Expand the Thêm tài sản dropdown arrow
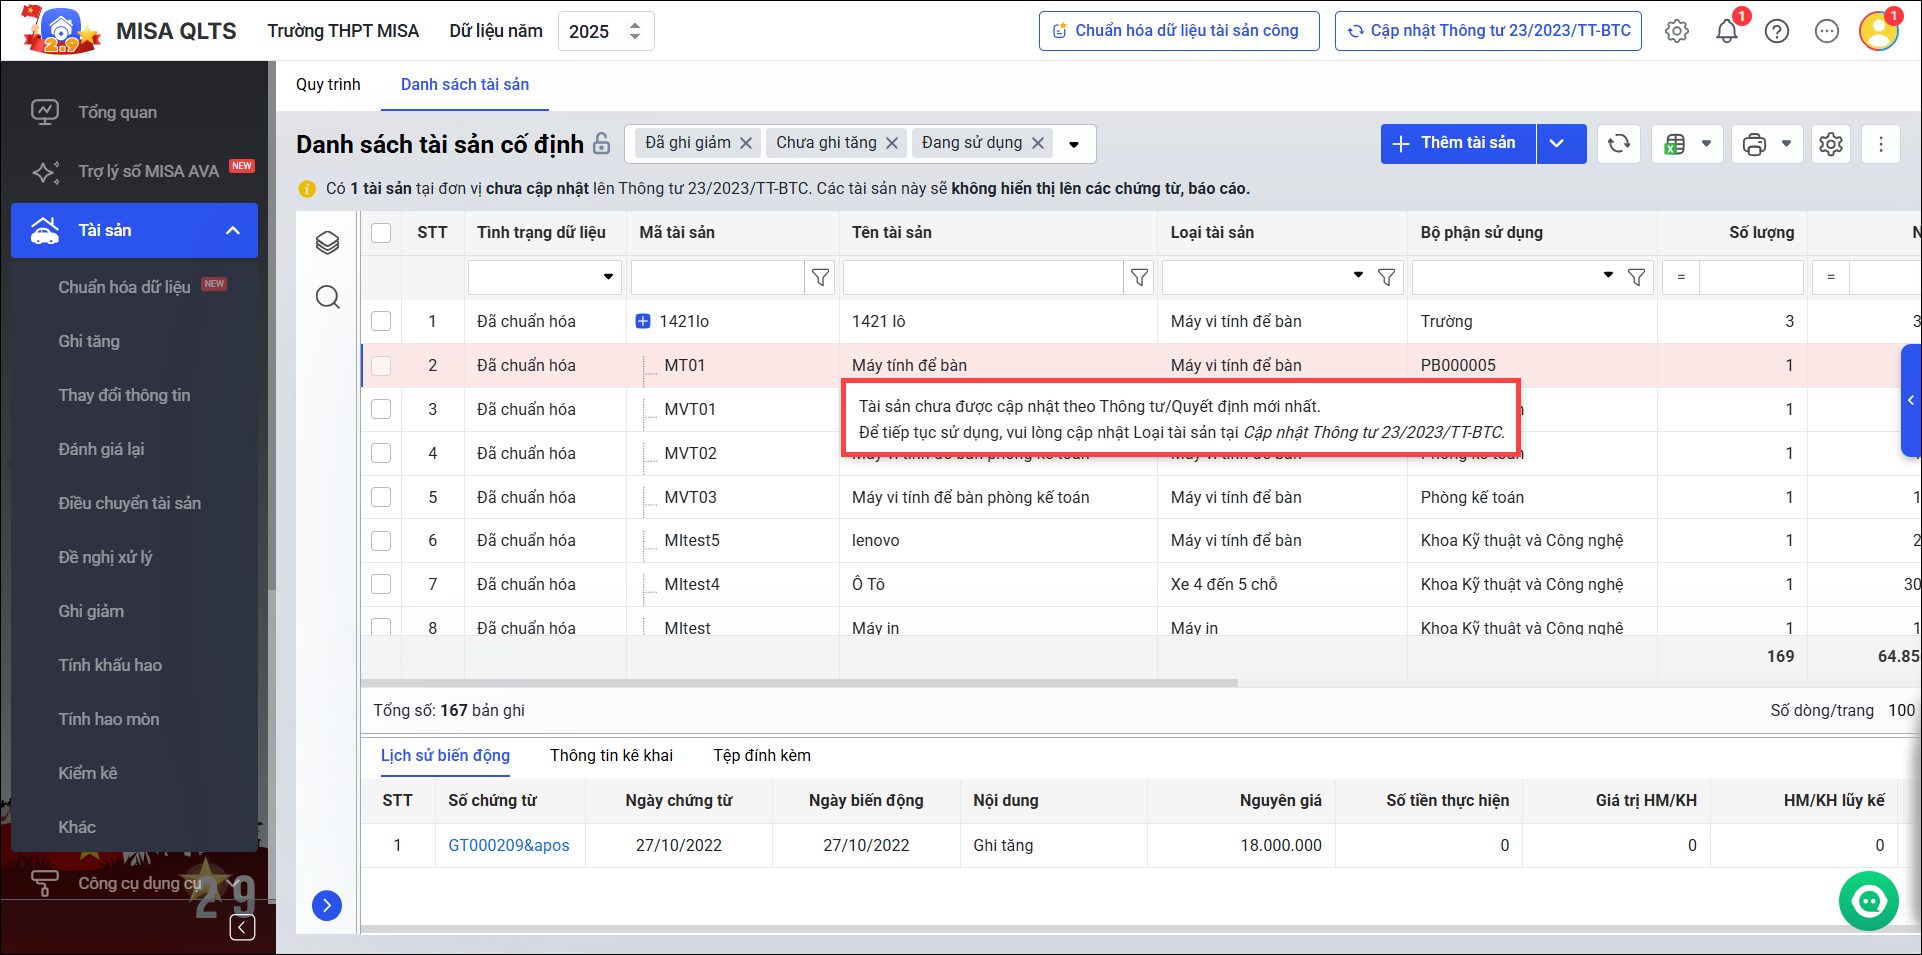1922x955 pixels. click(x=1557, y=144)
